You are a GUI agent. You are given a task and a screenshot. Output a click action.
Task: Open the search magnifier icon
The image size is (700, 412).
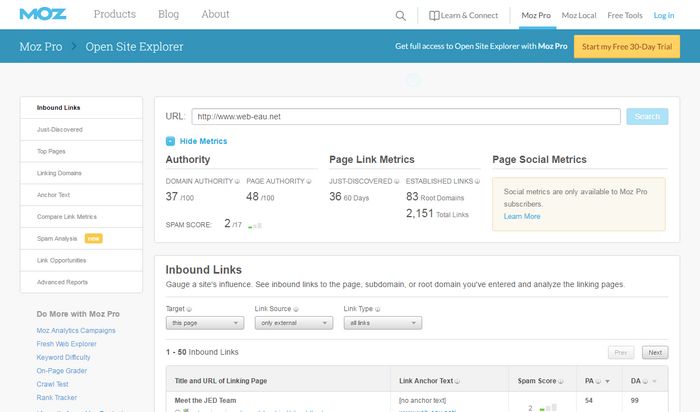400,16
